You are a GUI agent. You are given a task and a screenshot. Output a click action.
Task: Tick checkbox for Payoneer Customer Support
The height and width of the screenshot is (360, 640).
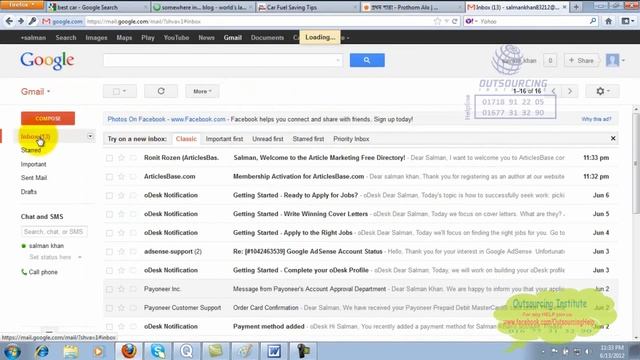[x=109, y=308]
